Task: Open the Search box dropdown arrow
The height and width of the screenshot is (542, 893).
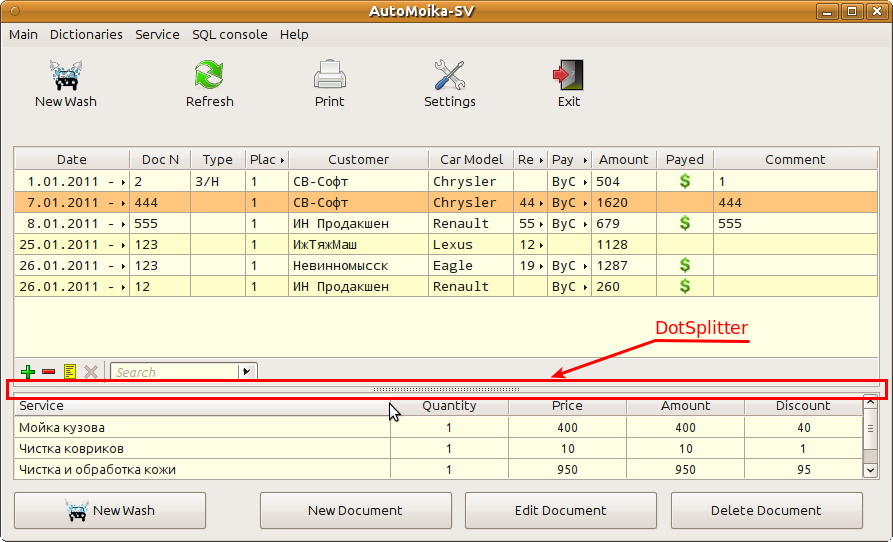Action: click(246, 372)
